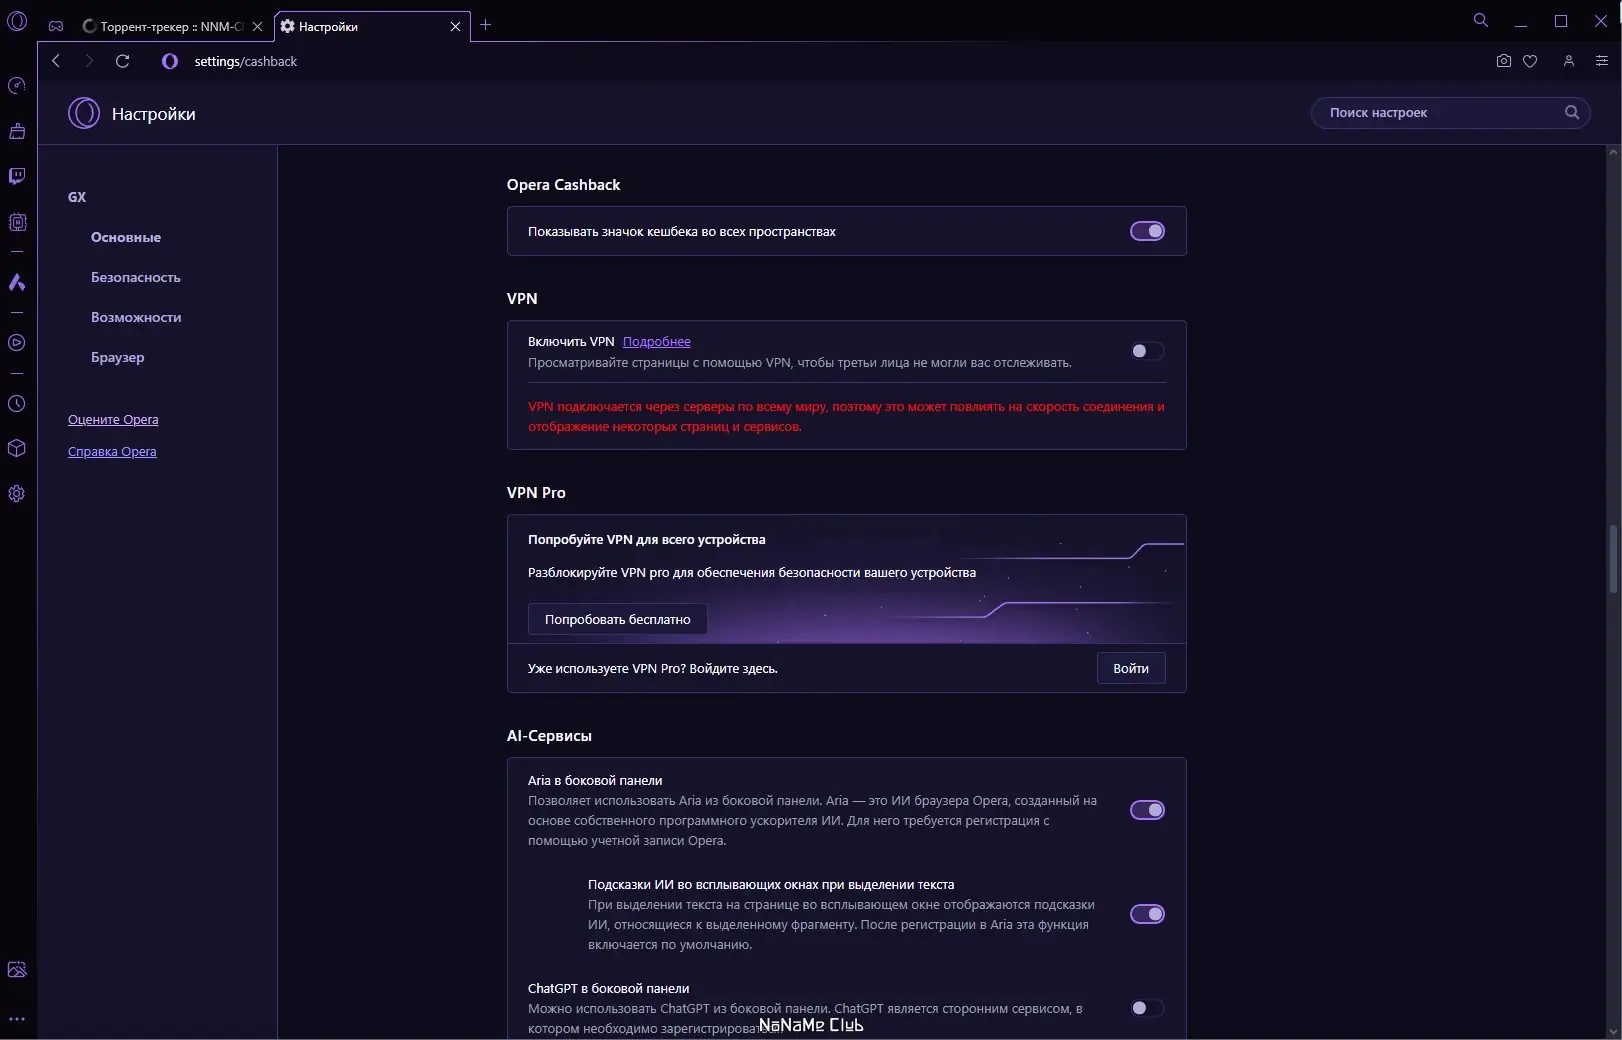The width and height of the screenshot is (1622, 1040).
Task: Focus the Поиск настроек search field
Action: tap(1450, 112)
